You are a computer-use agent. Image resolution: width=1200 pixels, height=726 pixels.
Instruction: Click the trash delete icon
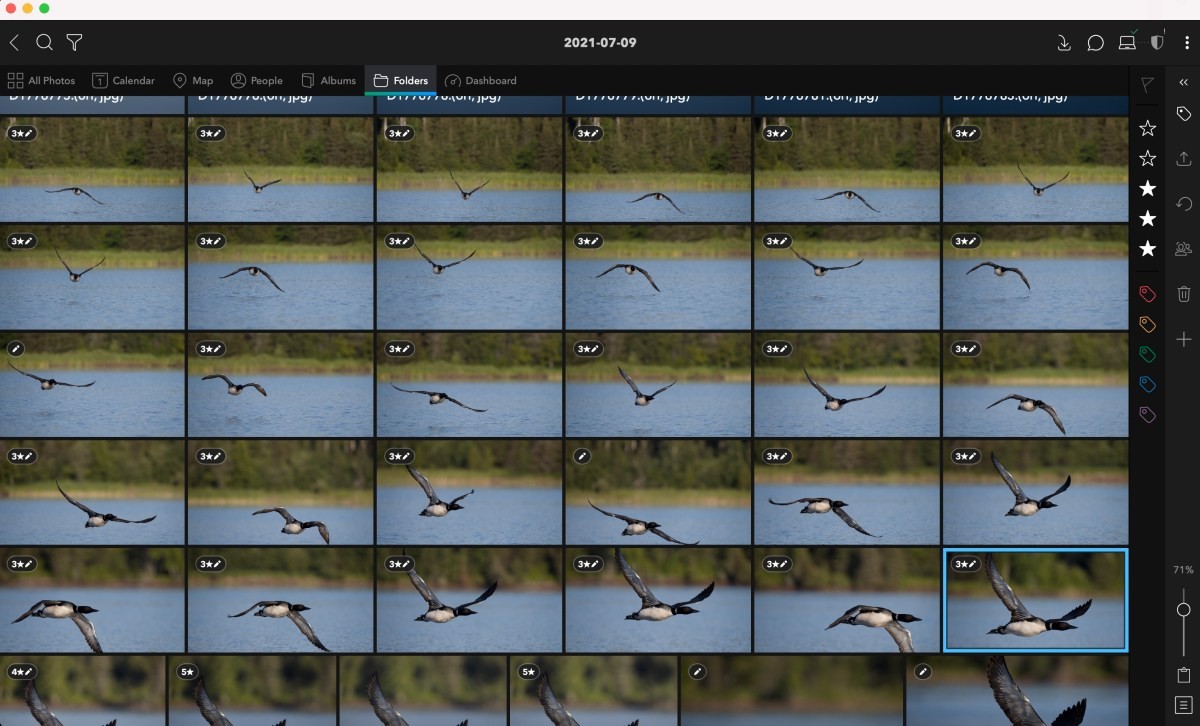[x=1184, y=294]
